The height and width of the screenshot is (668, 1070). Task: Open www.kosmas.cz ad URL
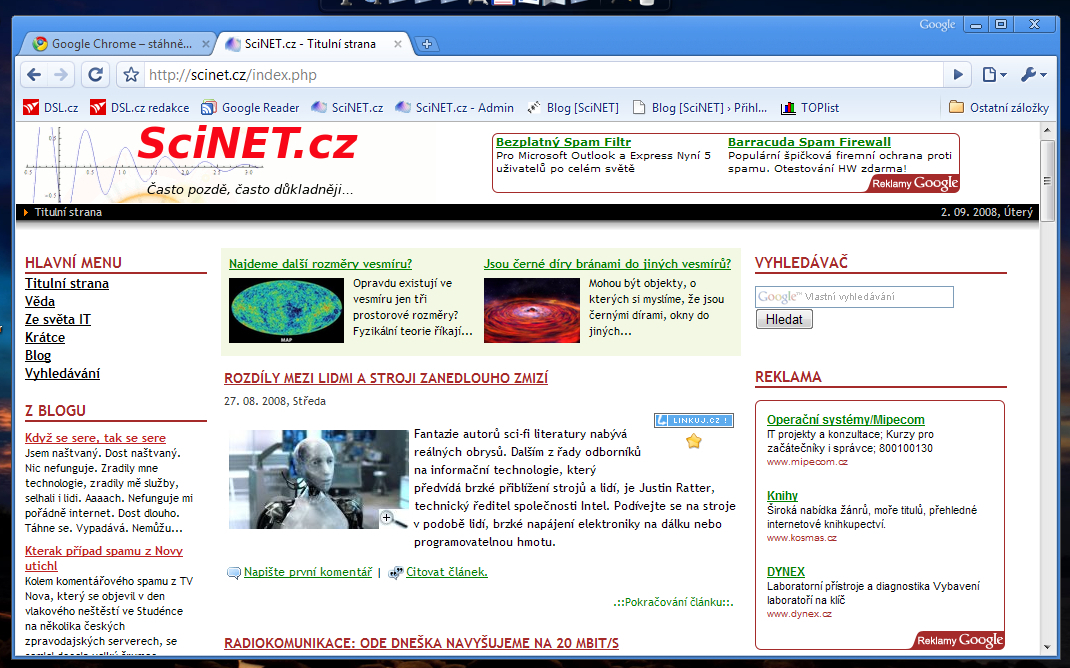point(802,538)
